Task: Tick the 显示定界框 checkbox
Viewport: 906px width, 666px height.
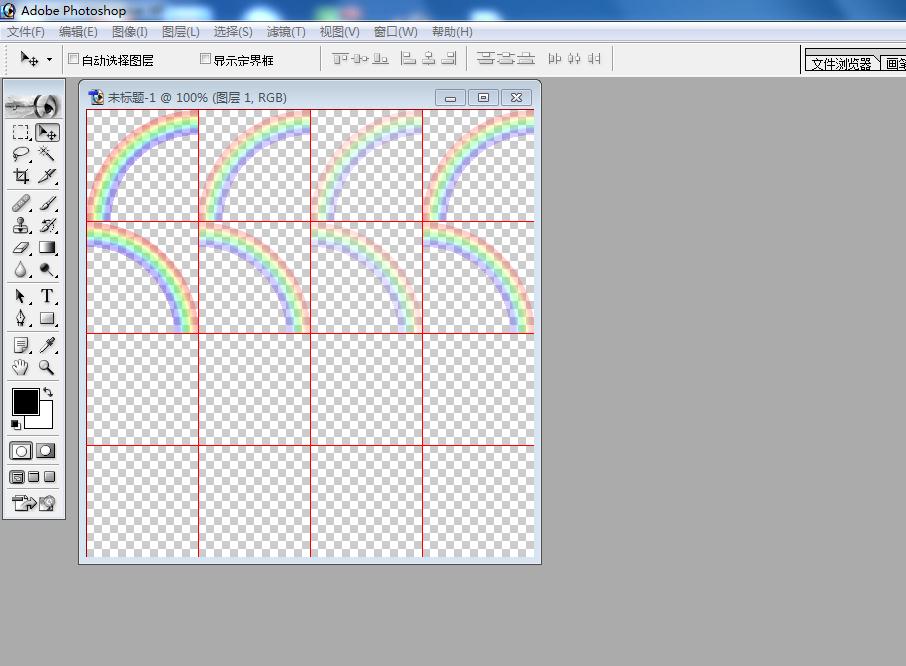Action: [x=205, y=59]
